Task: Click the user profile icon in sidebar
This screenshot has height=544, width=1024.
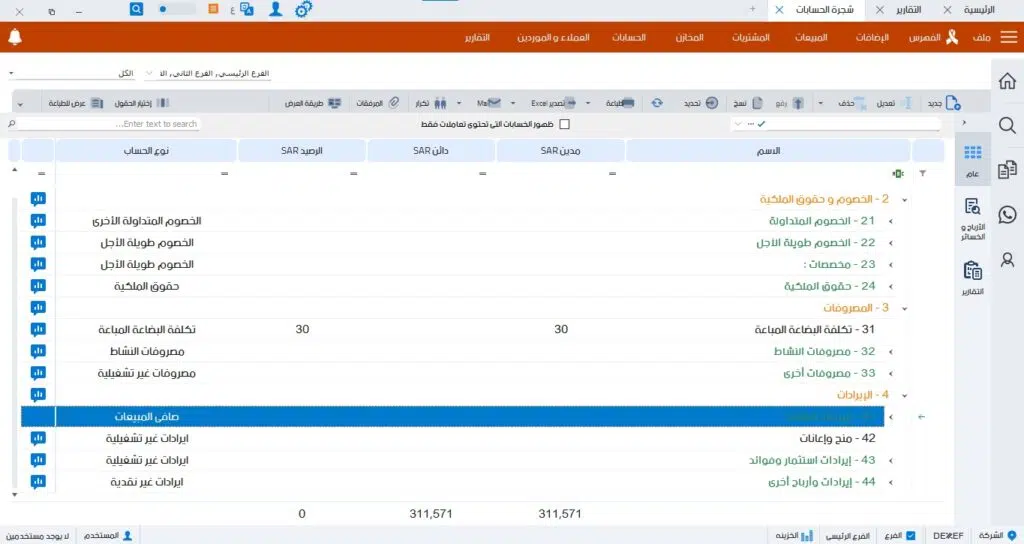Action: [1006, 258]
